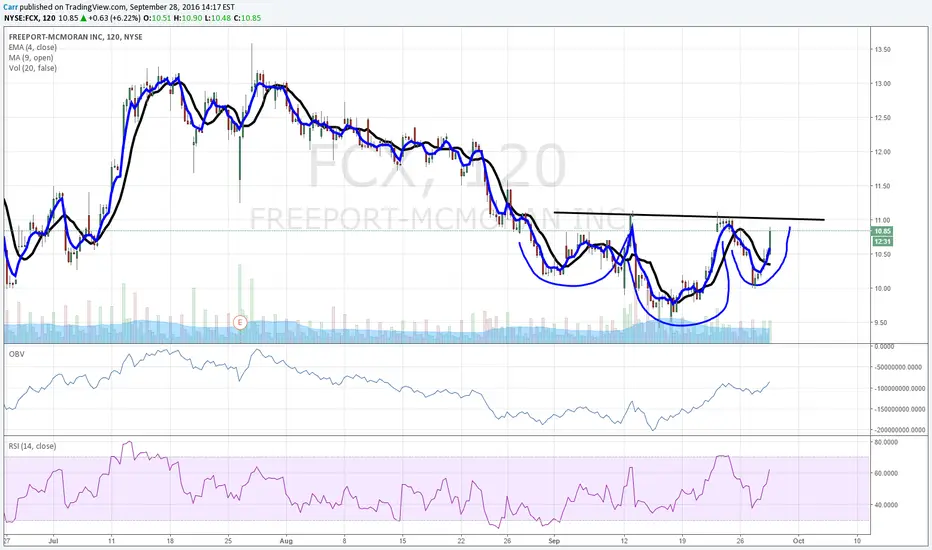Click the 40.0000 RSI axis label
This screenshot has width=932, height=550.
coord(886,505)
